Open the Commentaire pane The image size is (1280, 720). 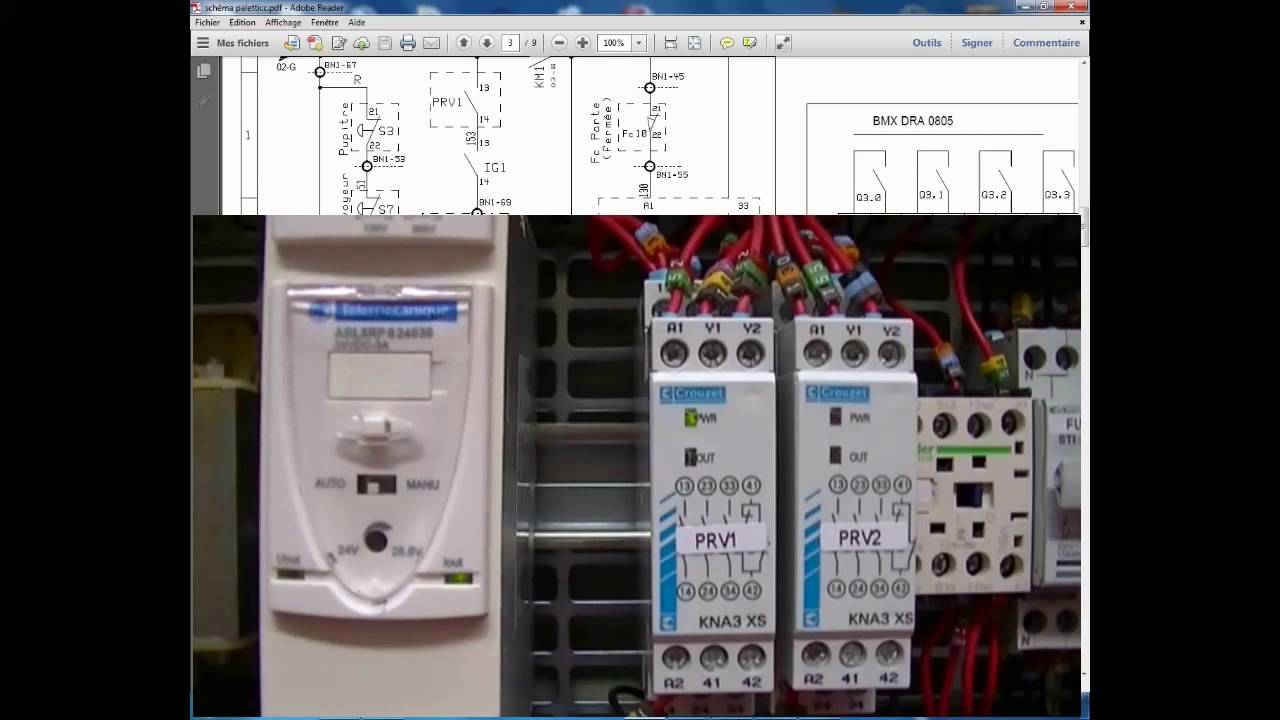[1046, 43]
